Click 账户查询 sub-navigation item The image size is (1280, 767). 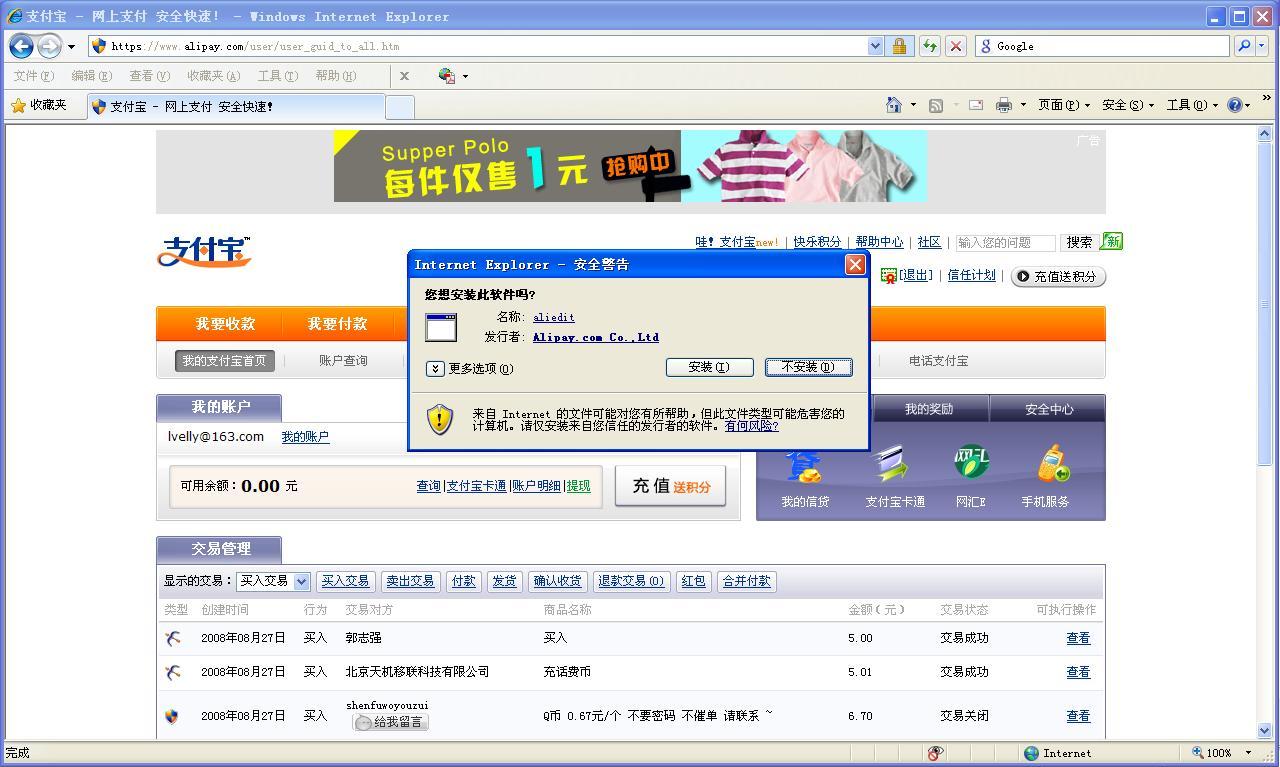pos(343,361)
